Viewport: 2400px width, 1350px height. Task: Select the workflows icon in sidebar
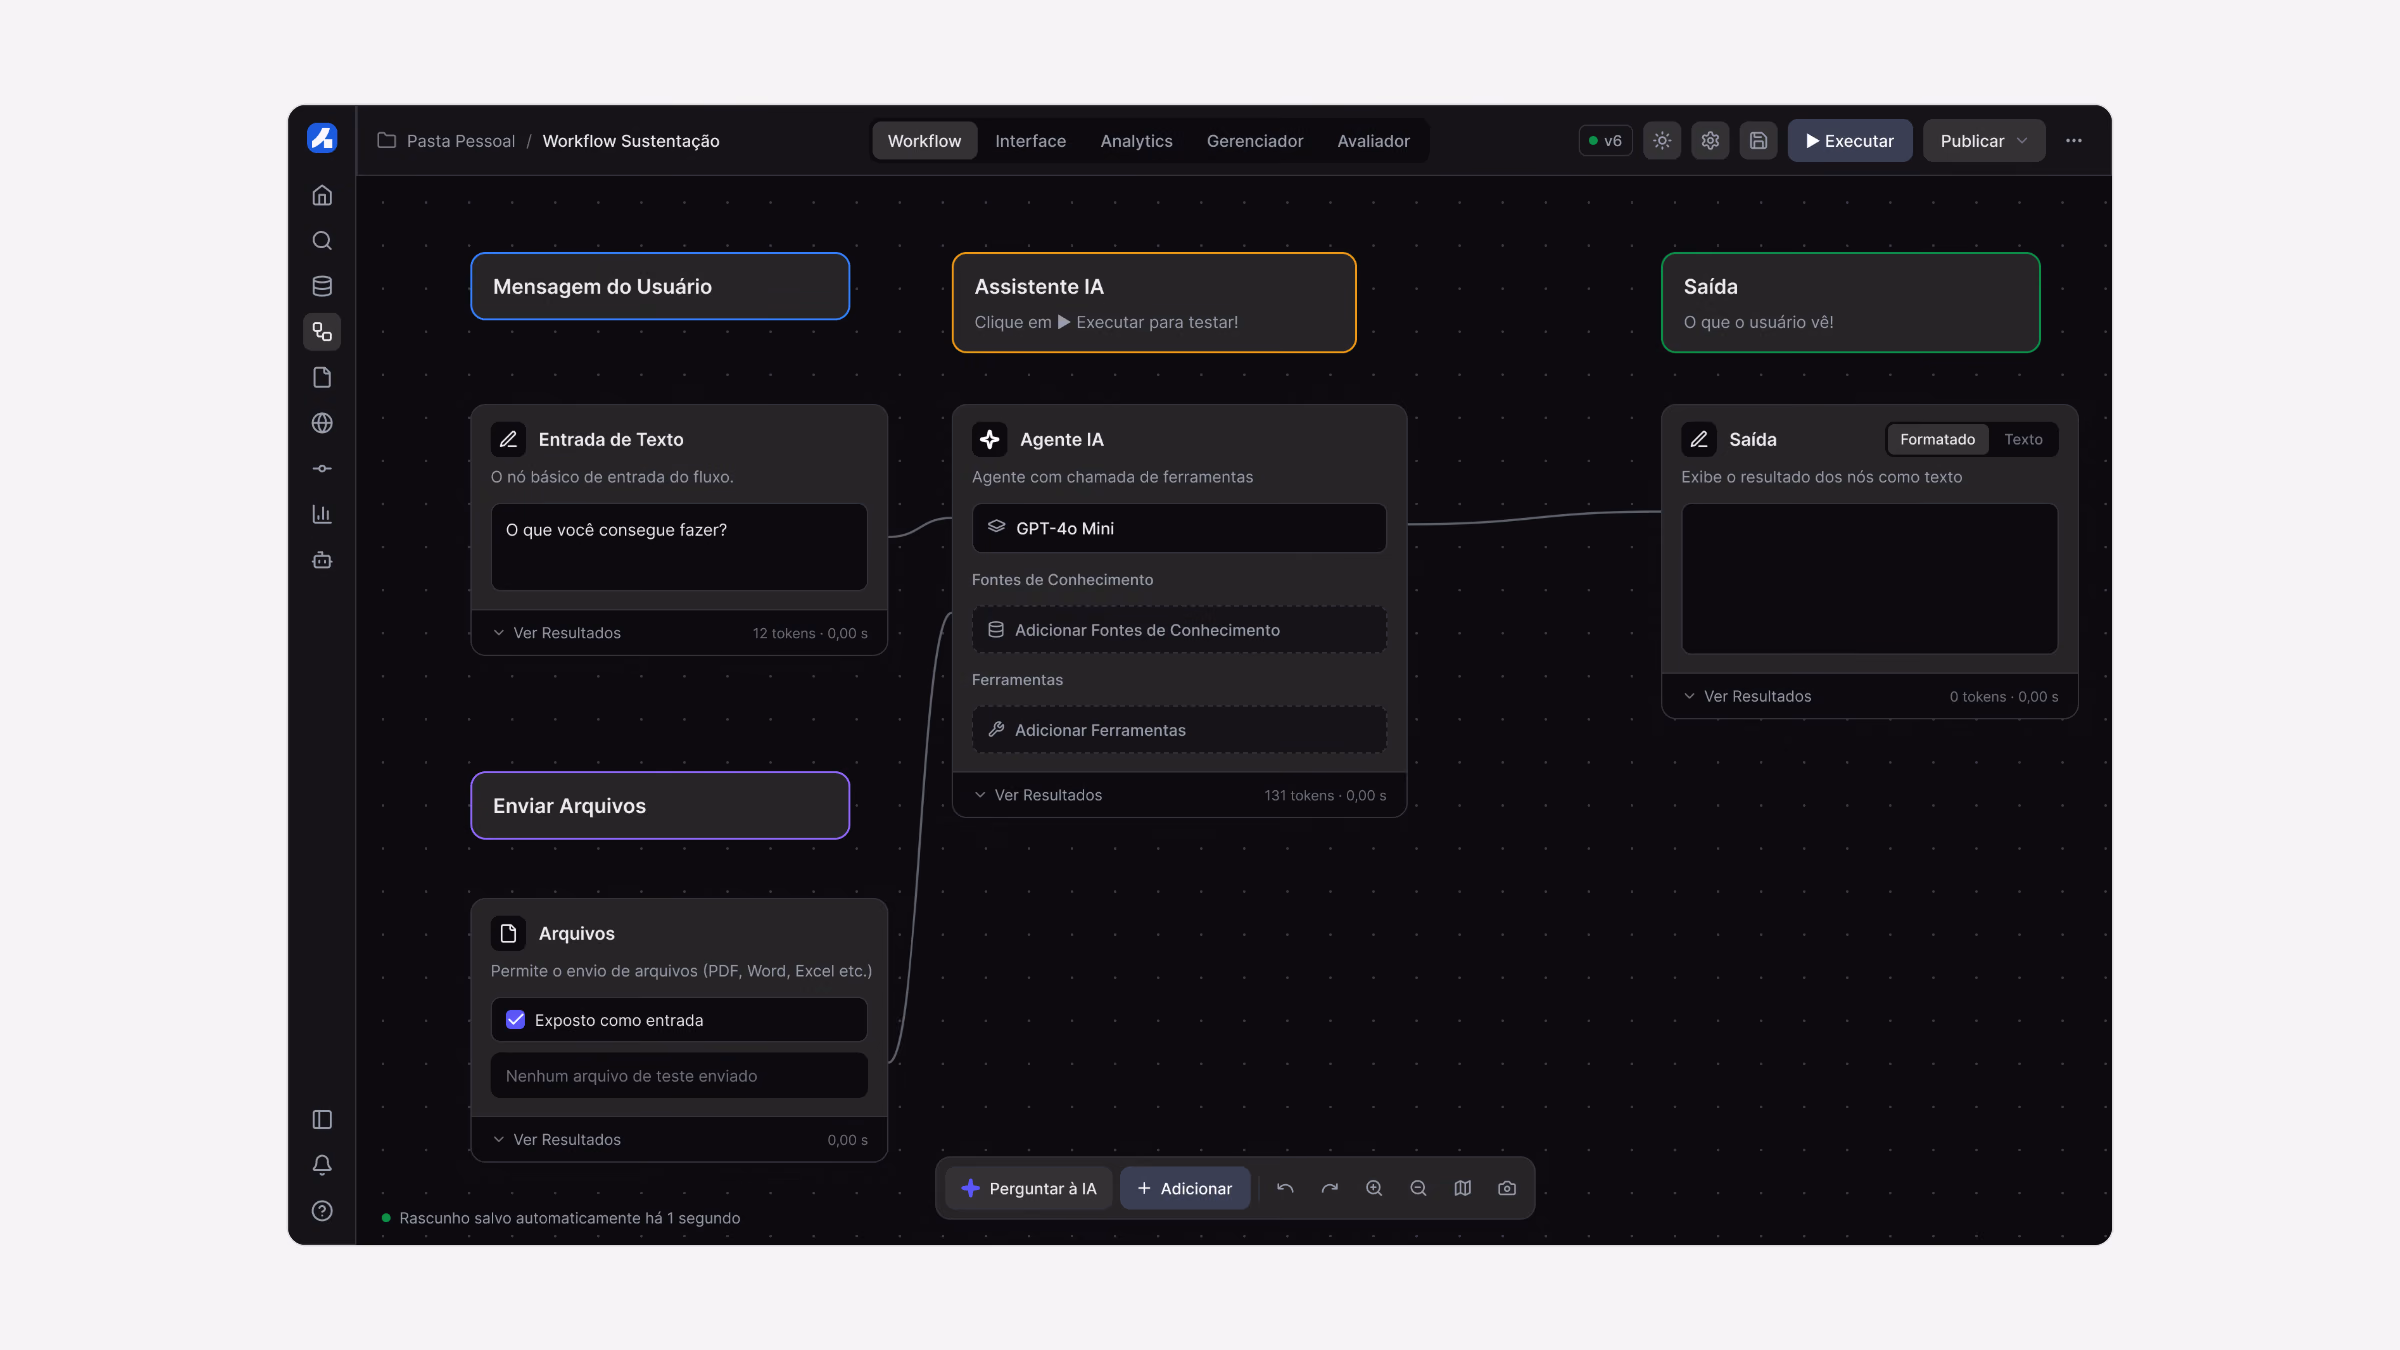[x=322, y=332]
